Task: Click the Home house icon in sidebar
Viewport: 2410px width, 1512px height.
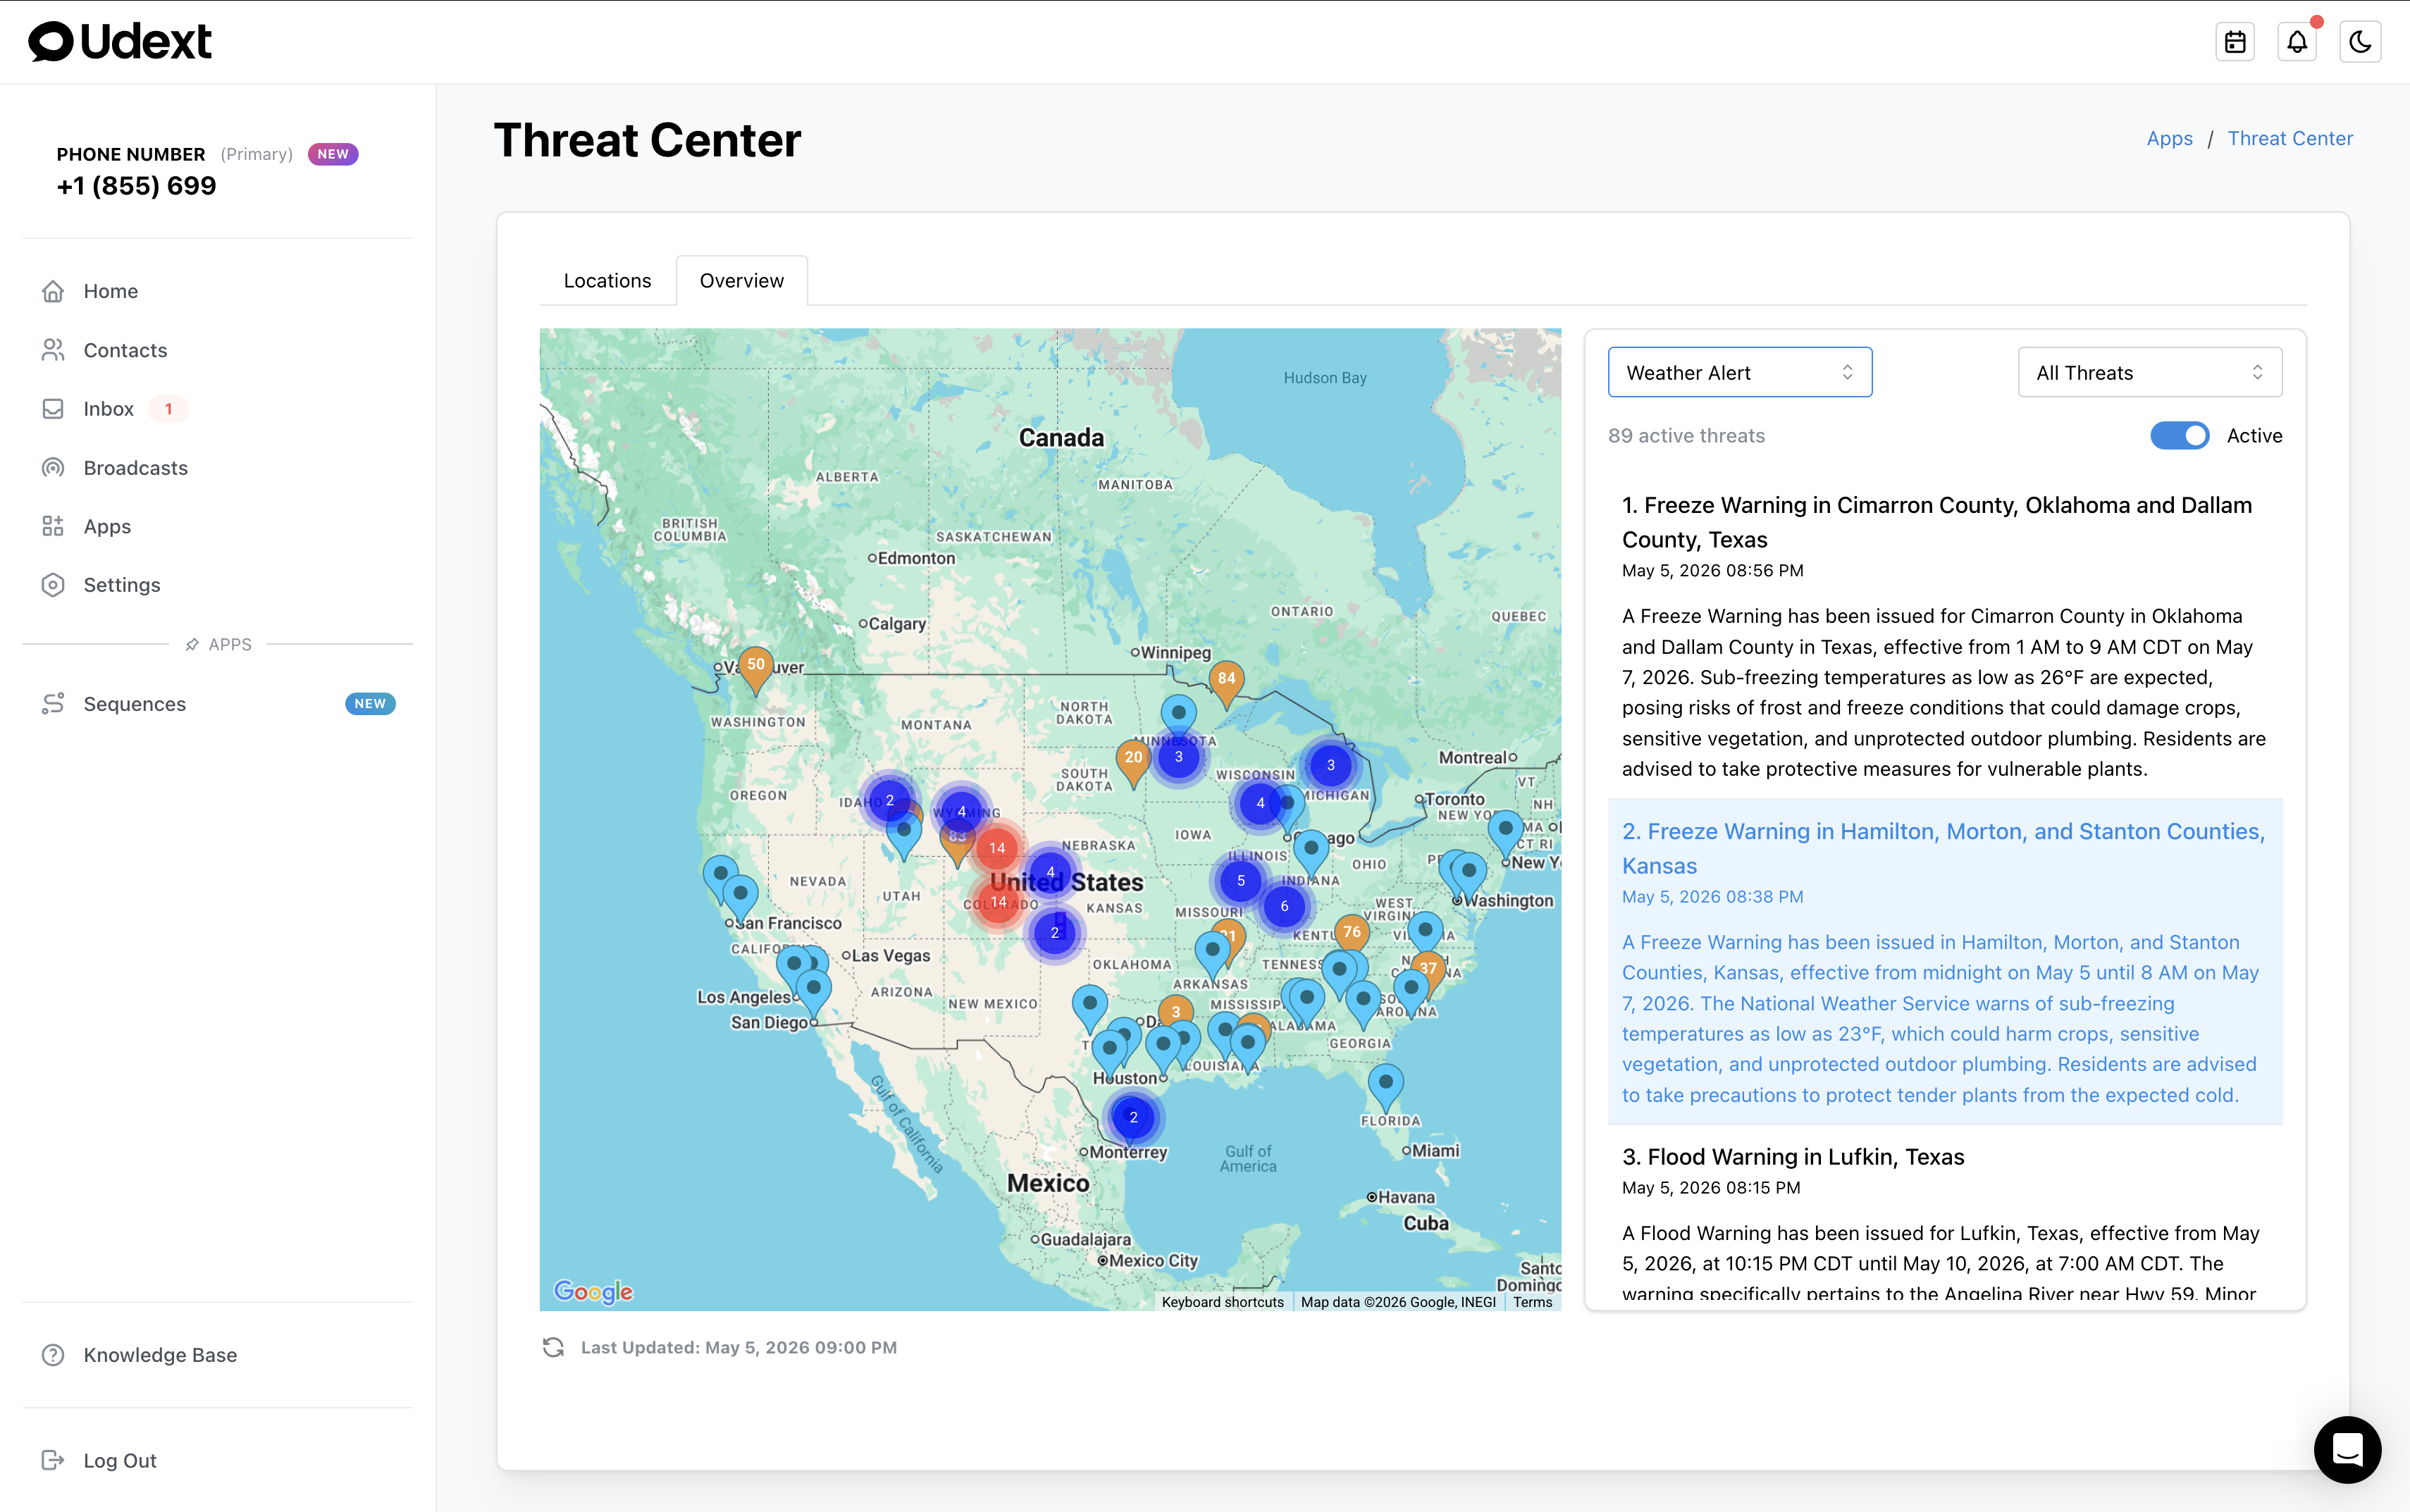Action: (53, 291)
